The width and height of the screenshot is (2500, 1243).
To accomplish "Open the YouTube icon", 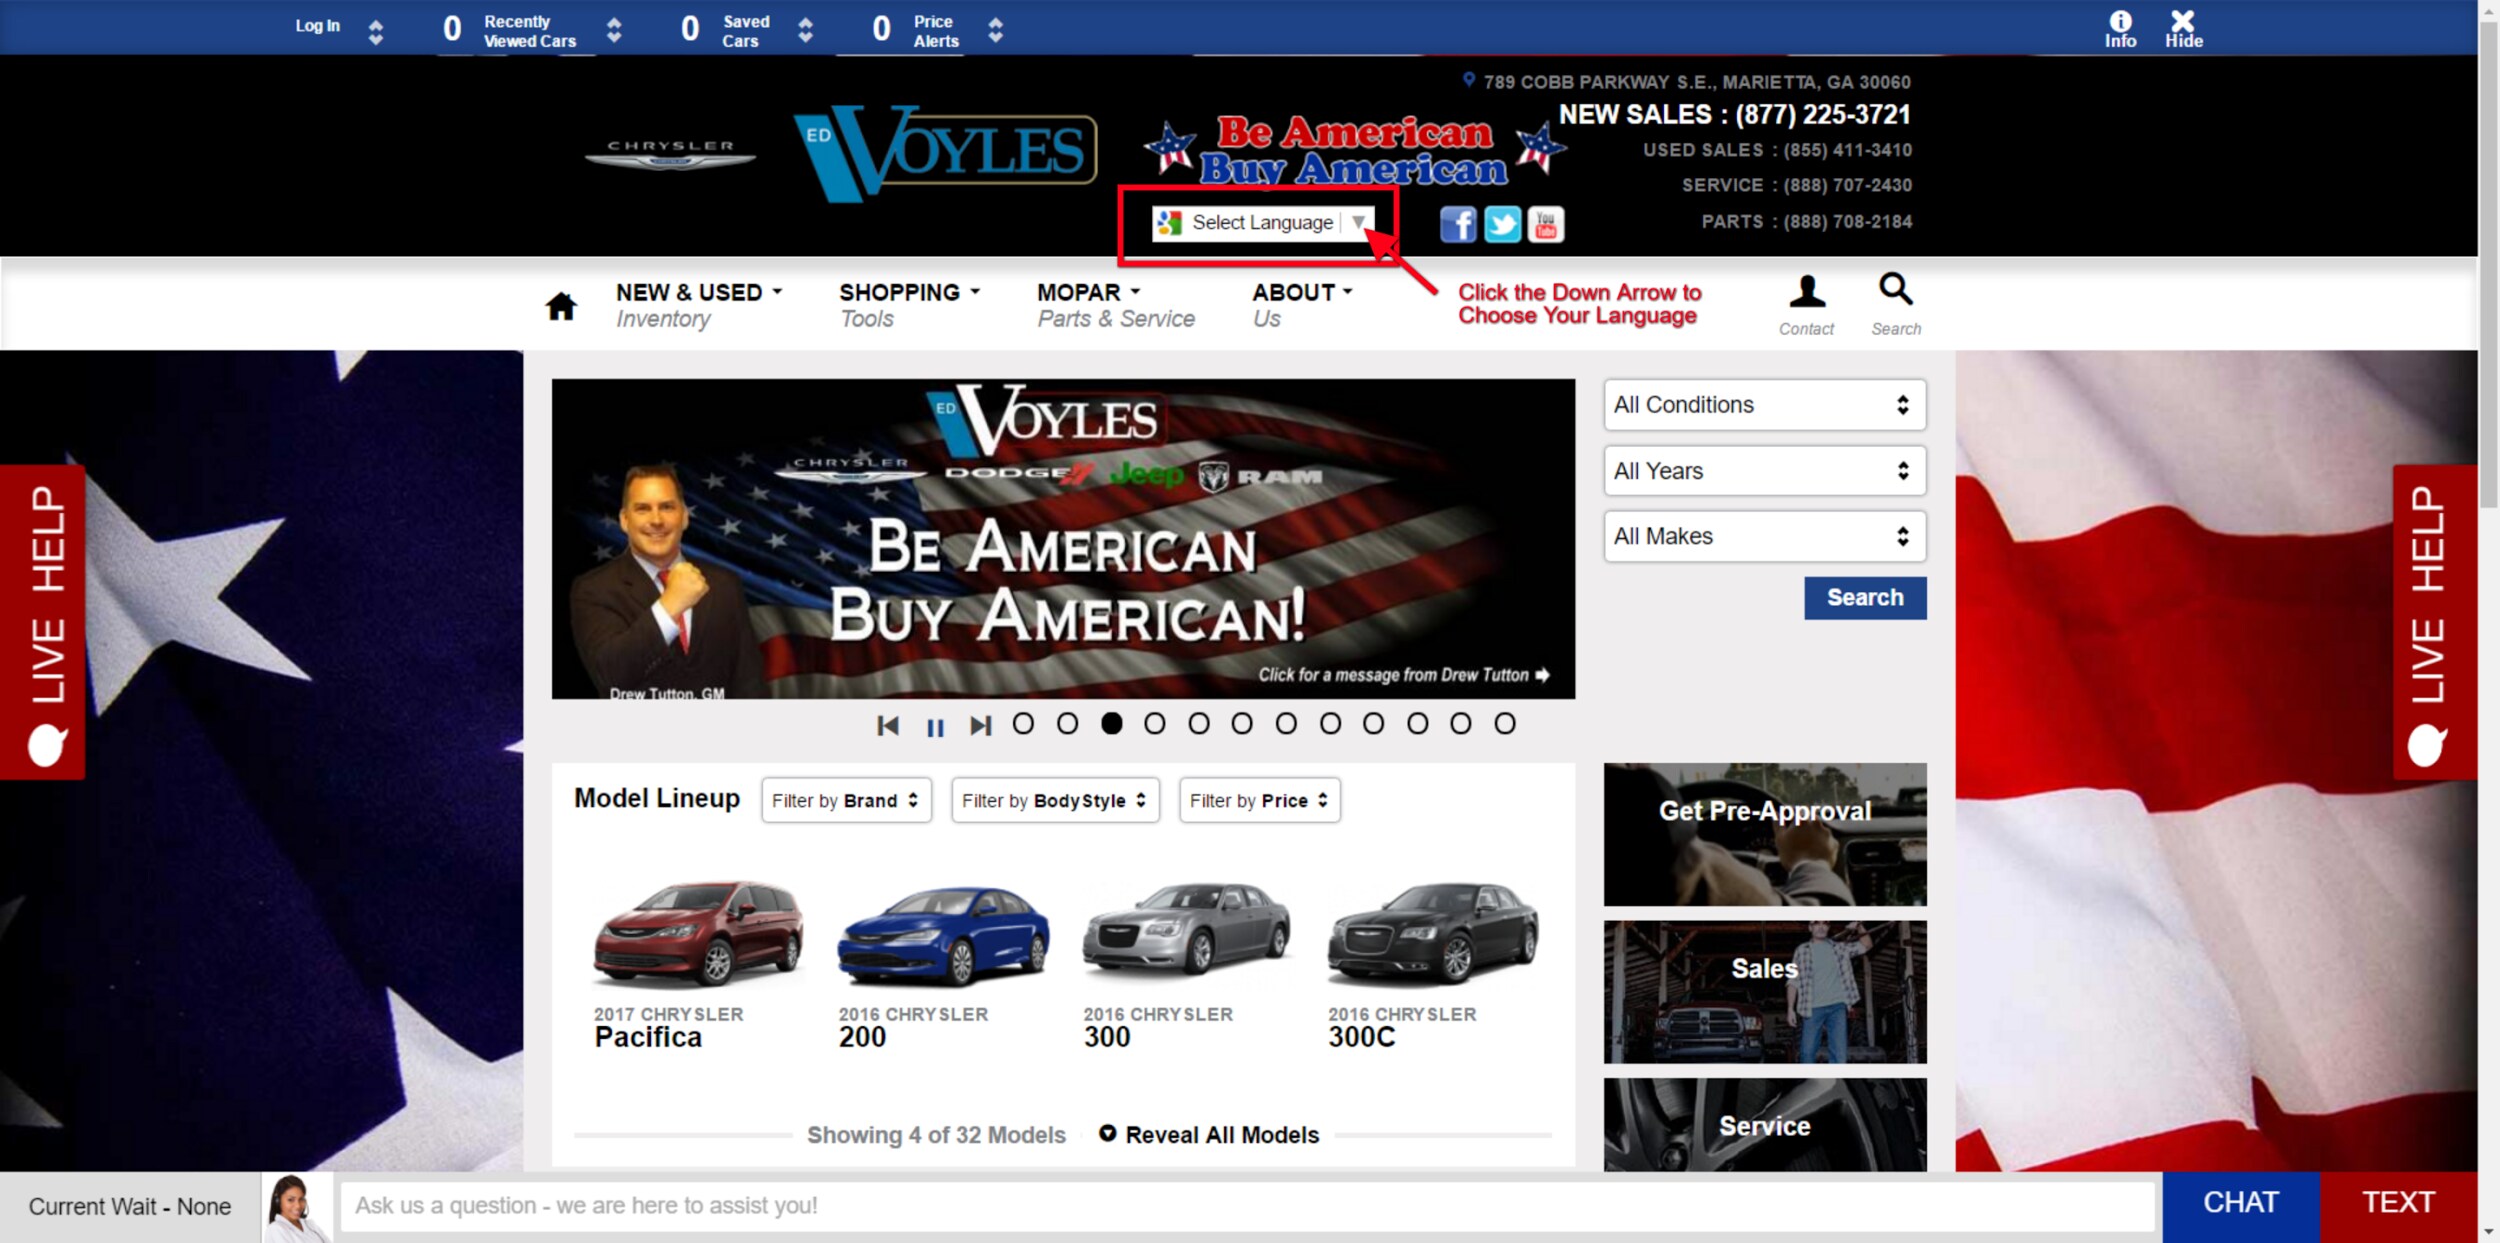I will [x=1546, y=224].
